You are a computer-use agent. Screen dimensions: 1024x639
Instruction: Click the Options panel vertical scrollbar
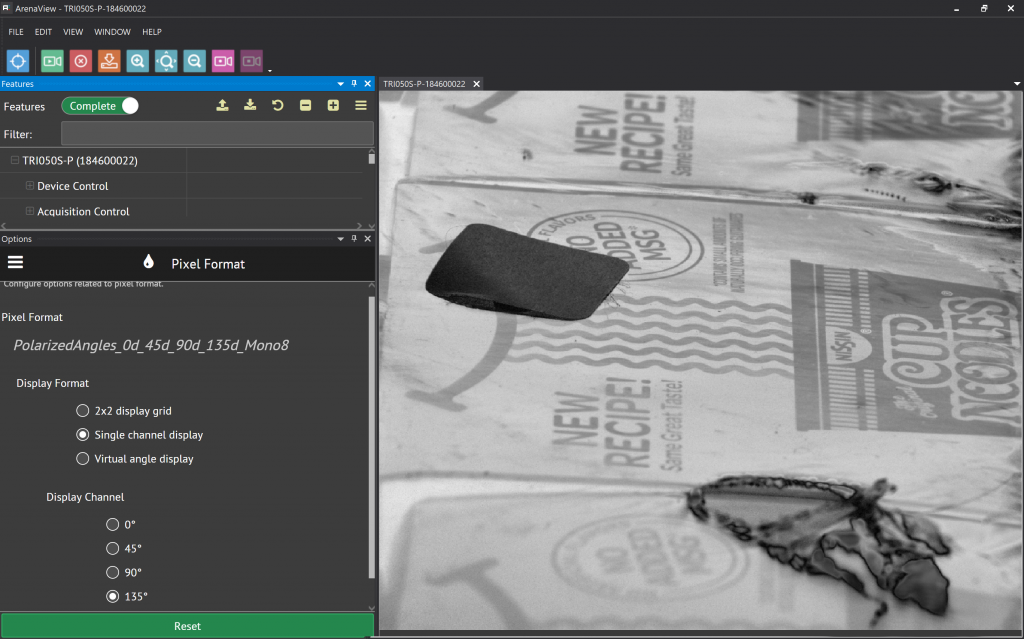pos(372,438)
